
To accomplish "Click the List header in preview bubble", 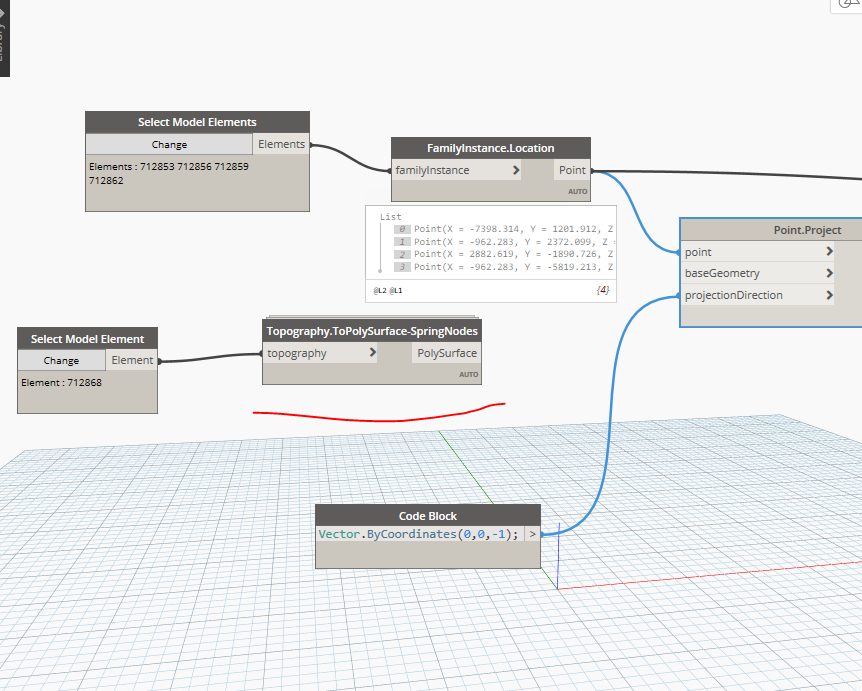I will [390, 217].
